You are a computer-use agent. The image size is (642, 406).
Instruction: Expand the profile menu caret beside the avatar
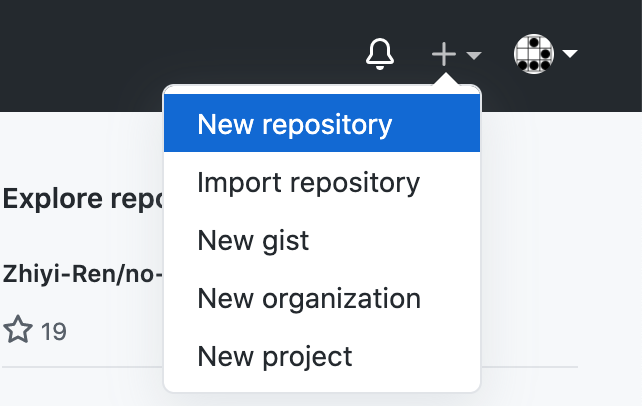570,54
